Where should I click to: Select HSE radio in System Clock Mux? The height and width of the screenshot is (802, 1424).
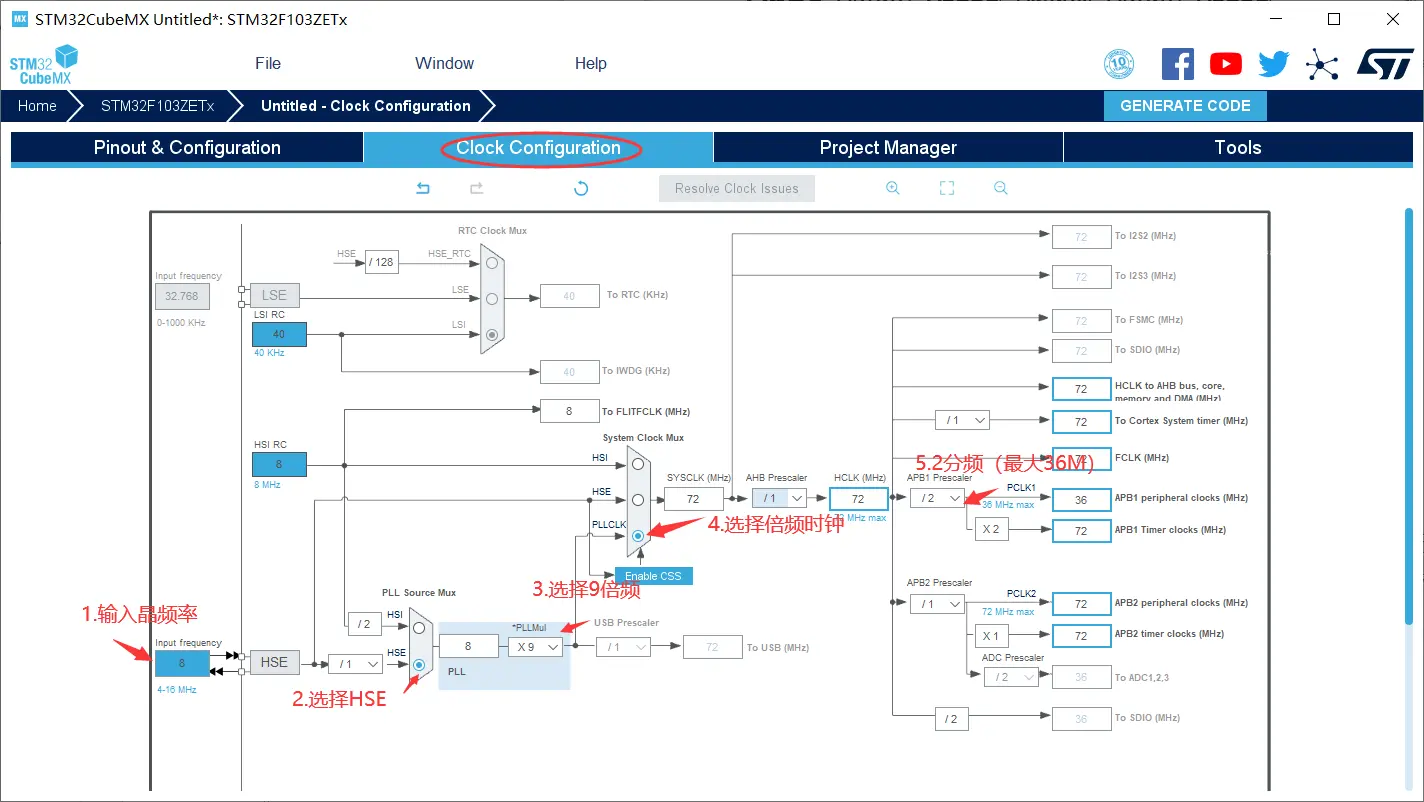(x=638, y=499)
